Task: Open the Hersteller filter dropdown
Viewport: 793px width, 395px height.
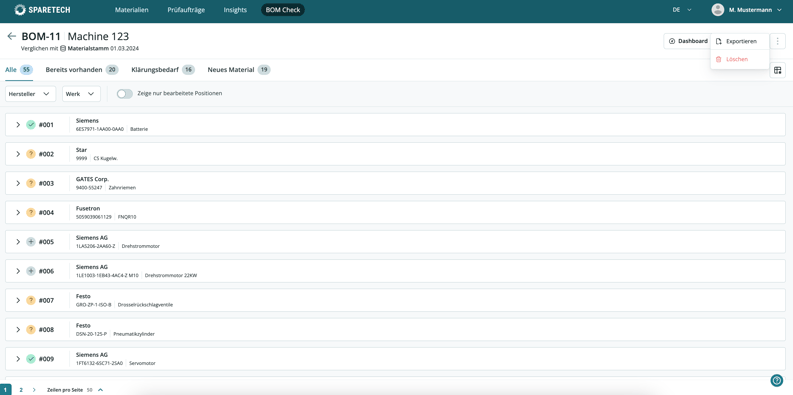Action: click(30, 94)
